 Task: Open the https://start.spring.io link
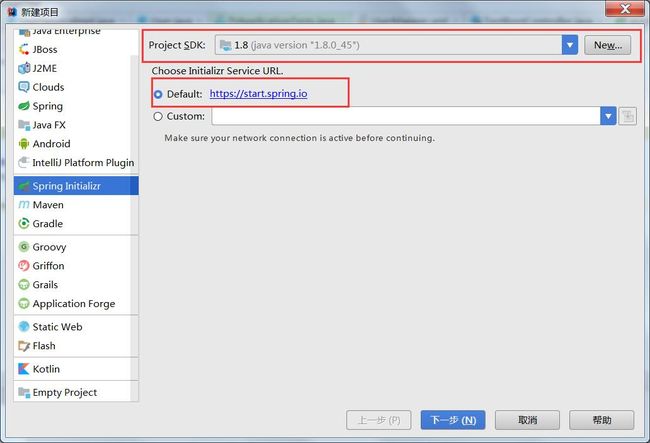pyautogui.click(x=258, y=94)
